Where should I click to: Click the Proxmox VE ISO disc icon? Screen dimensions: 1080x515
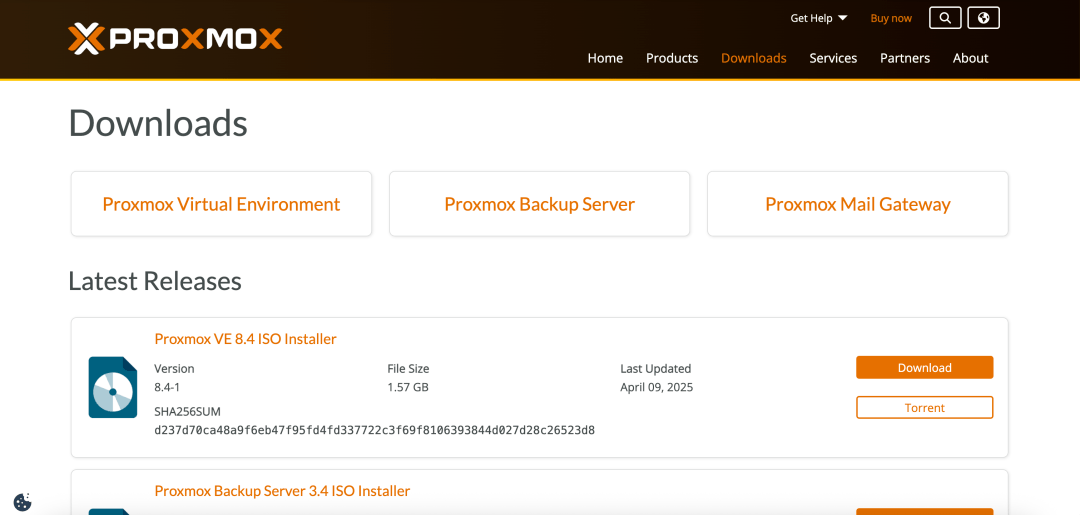[x=113, y=387]
